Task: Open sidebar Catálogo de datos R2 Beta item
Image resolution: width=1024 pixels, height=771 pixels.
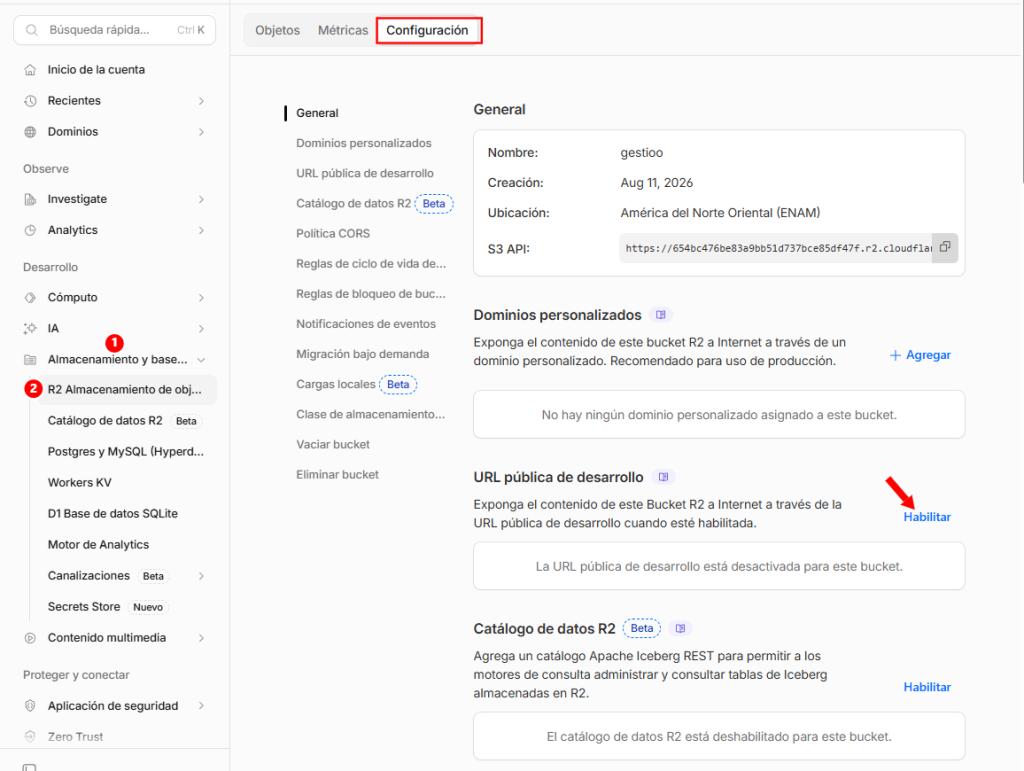Action: (124, 421)
